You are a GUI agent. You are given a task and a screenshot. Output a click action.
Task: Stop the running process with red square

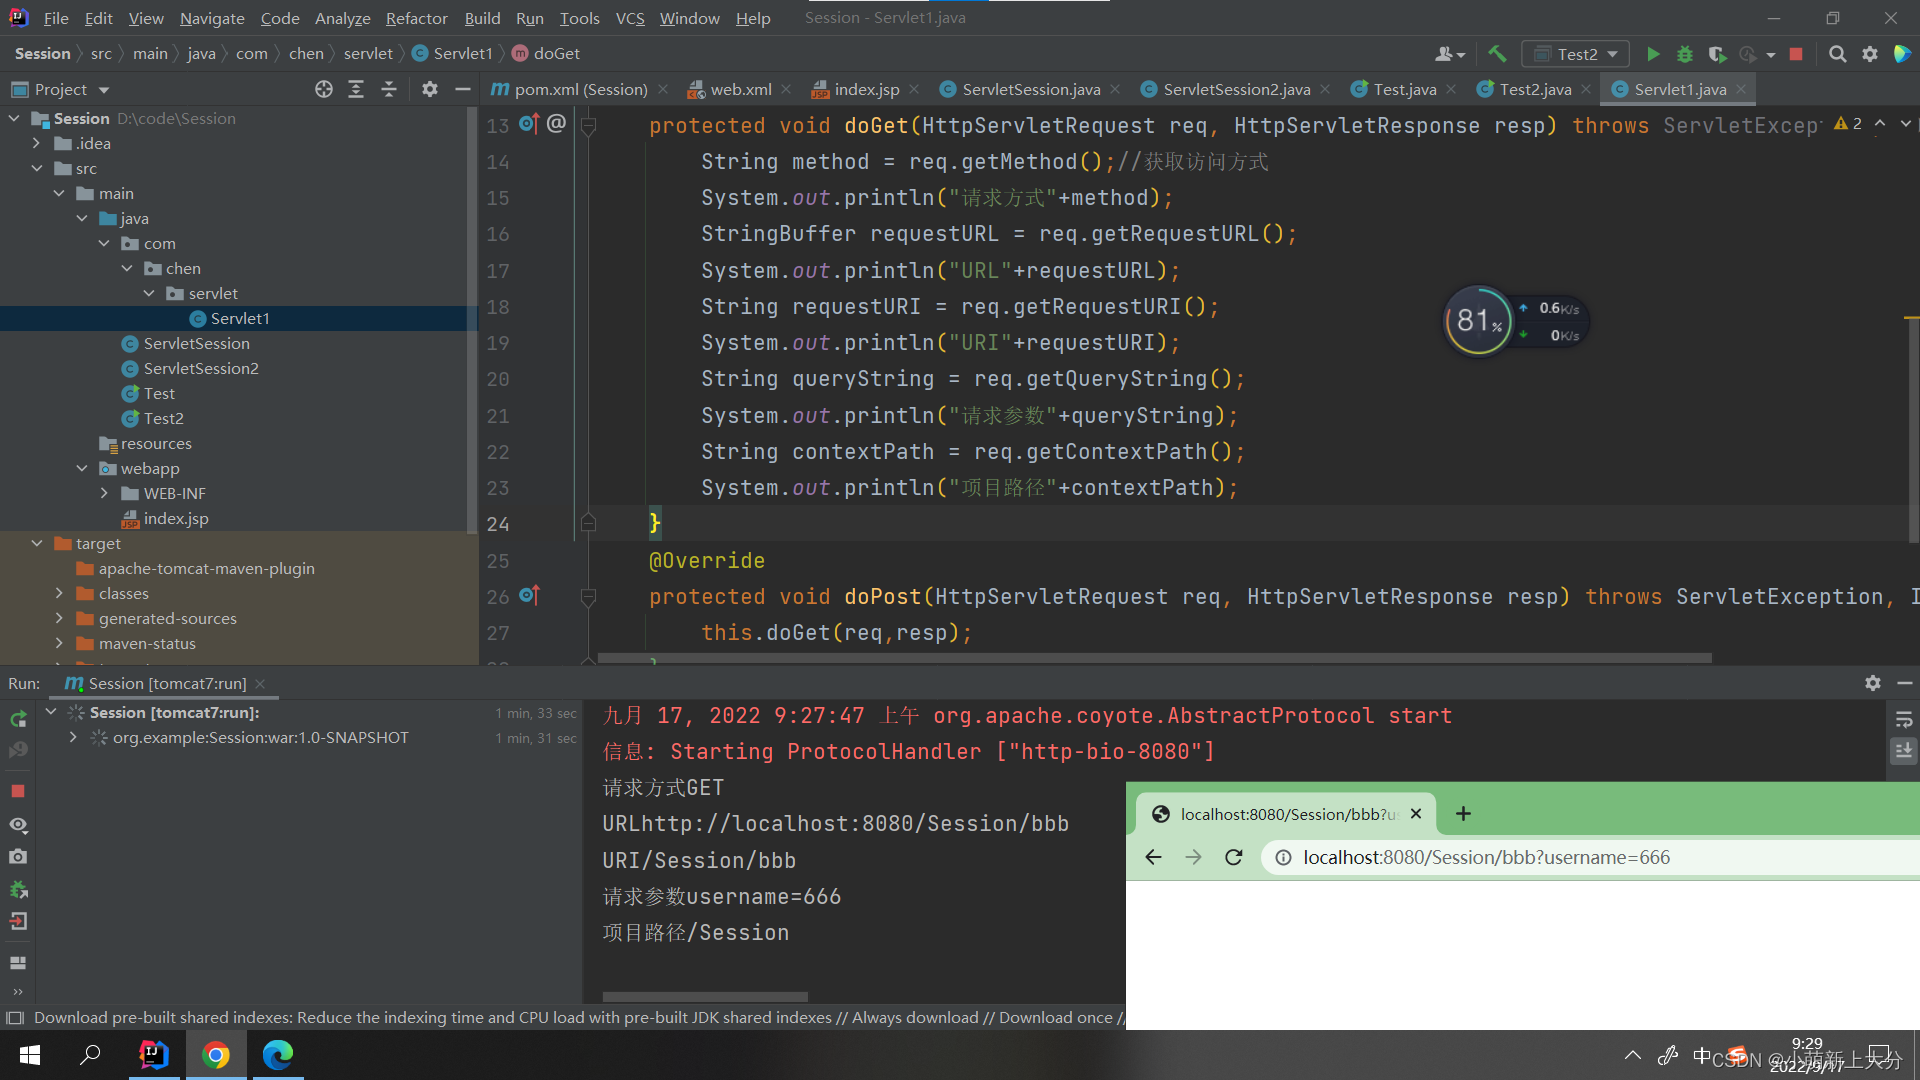[1796, 54]
